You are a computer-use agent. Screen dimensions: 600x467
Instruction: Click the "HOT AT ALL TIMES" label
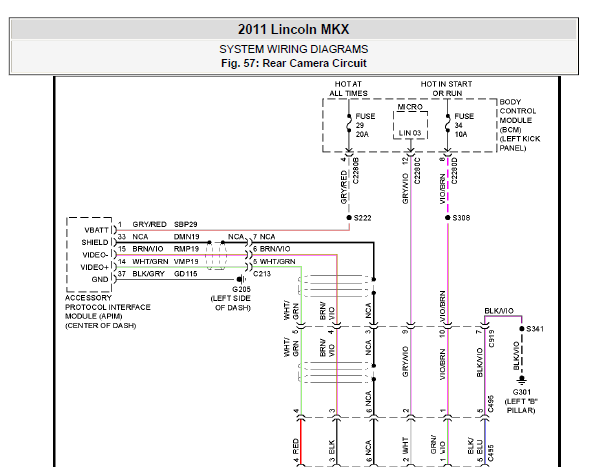click(348, 89)
